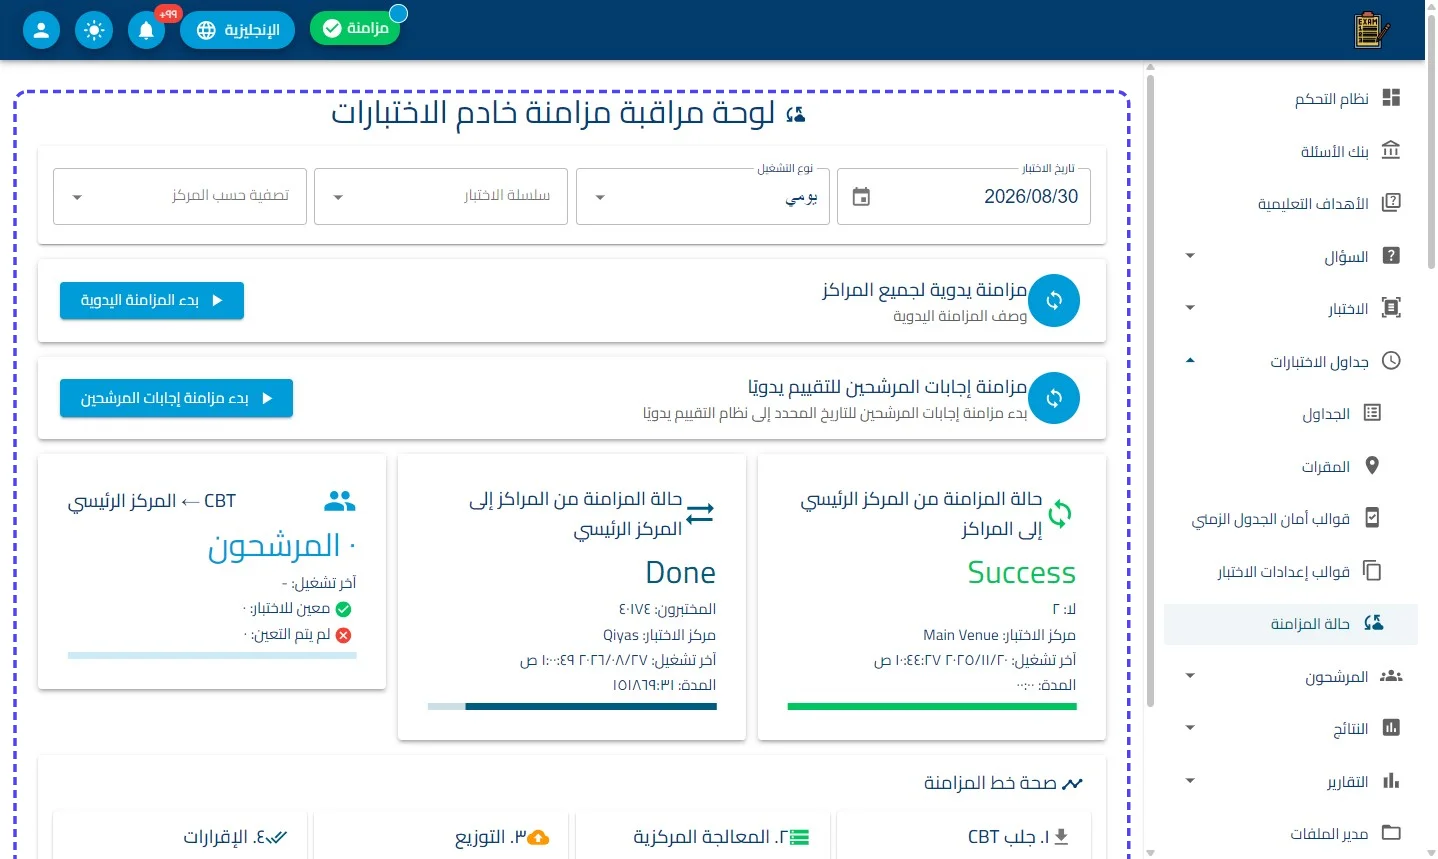Click بدء مزامنة إجابات المرشحين button
Viewport: 1438px width, 859px height.
[176, 398]
